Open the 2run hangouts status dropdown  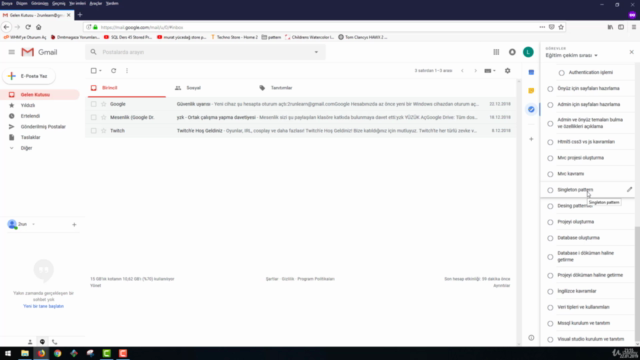coord(33,224)
